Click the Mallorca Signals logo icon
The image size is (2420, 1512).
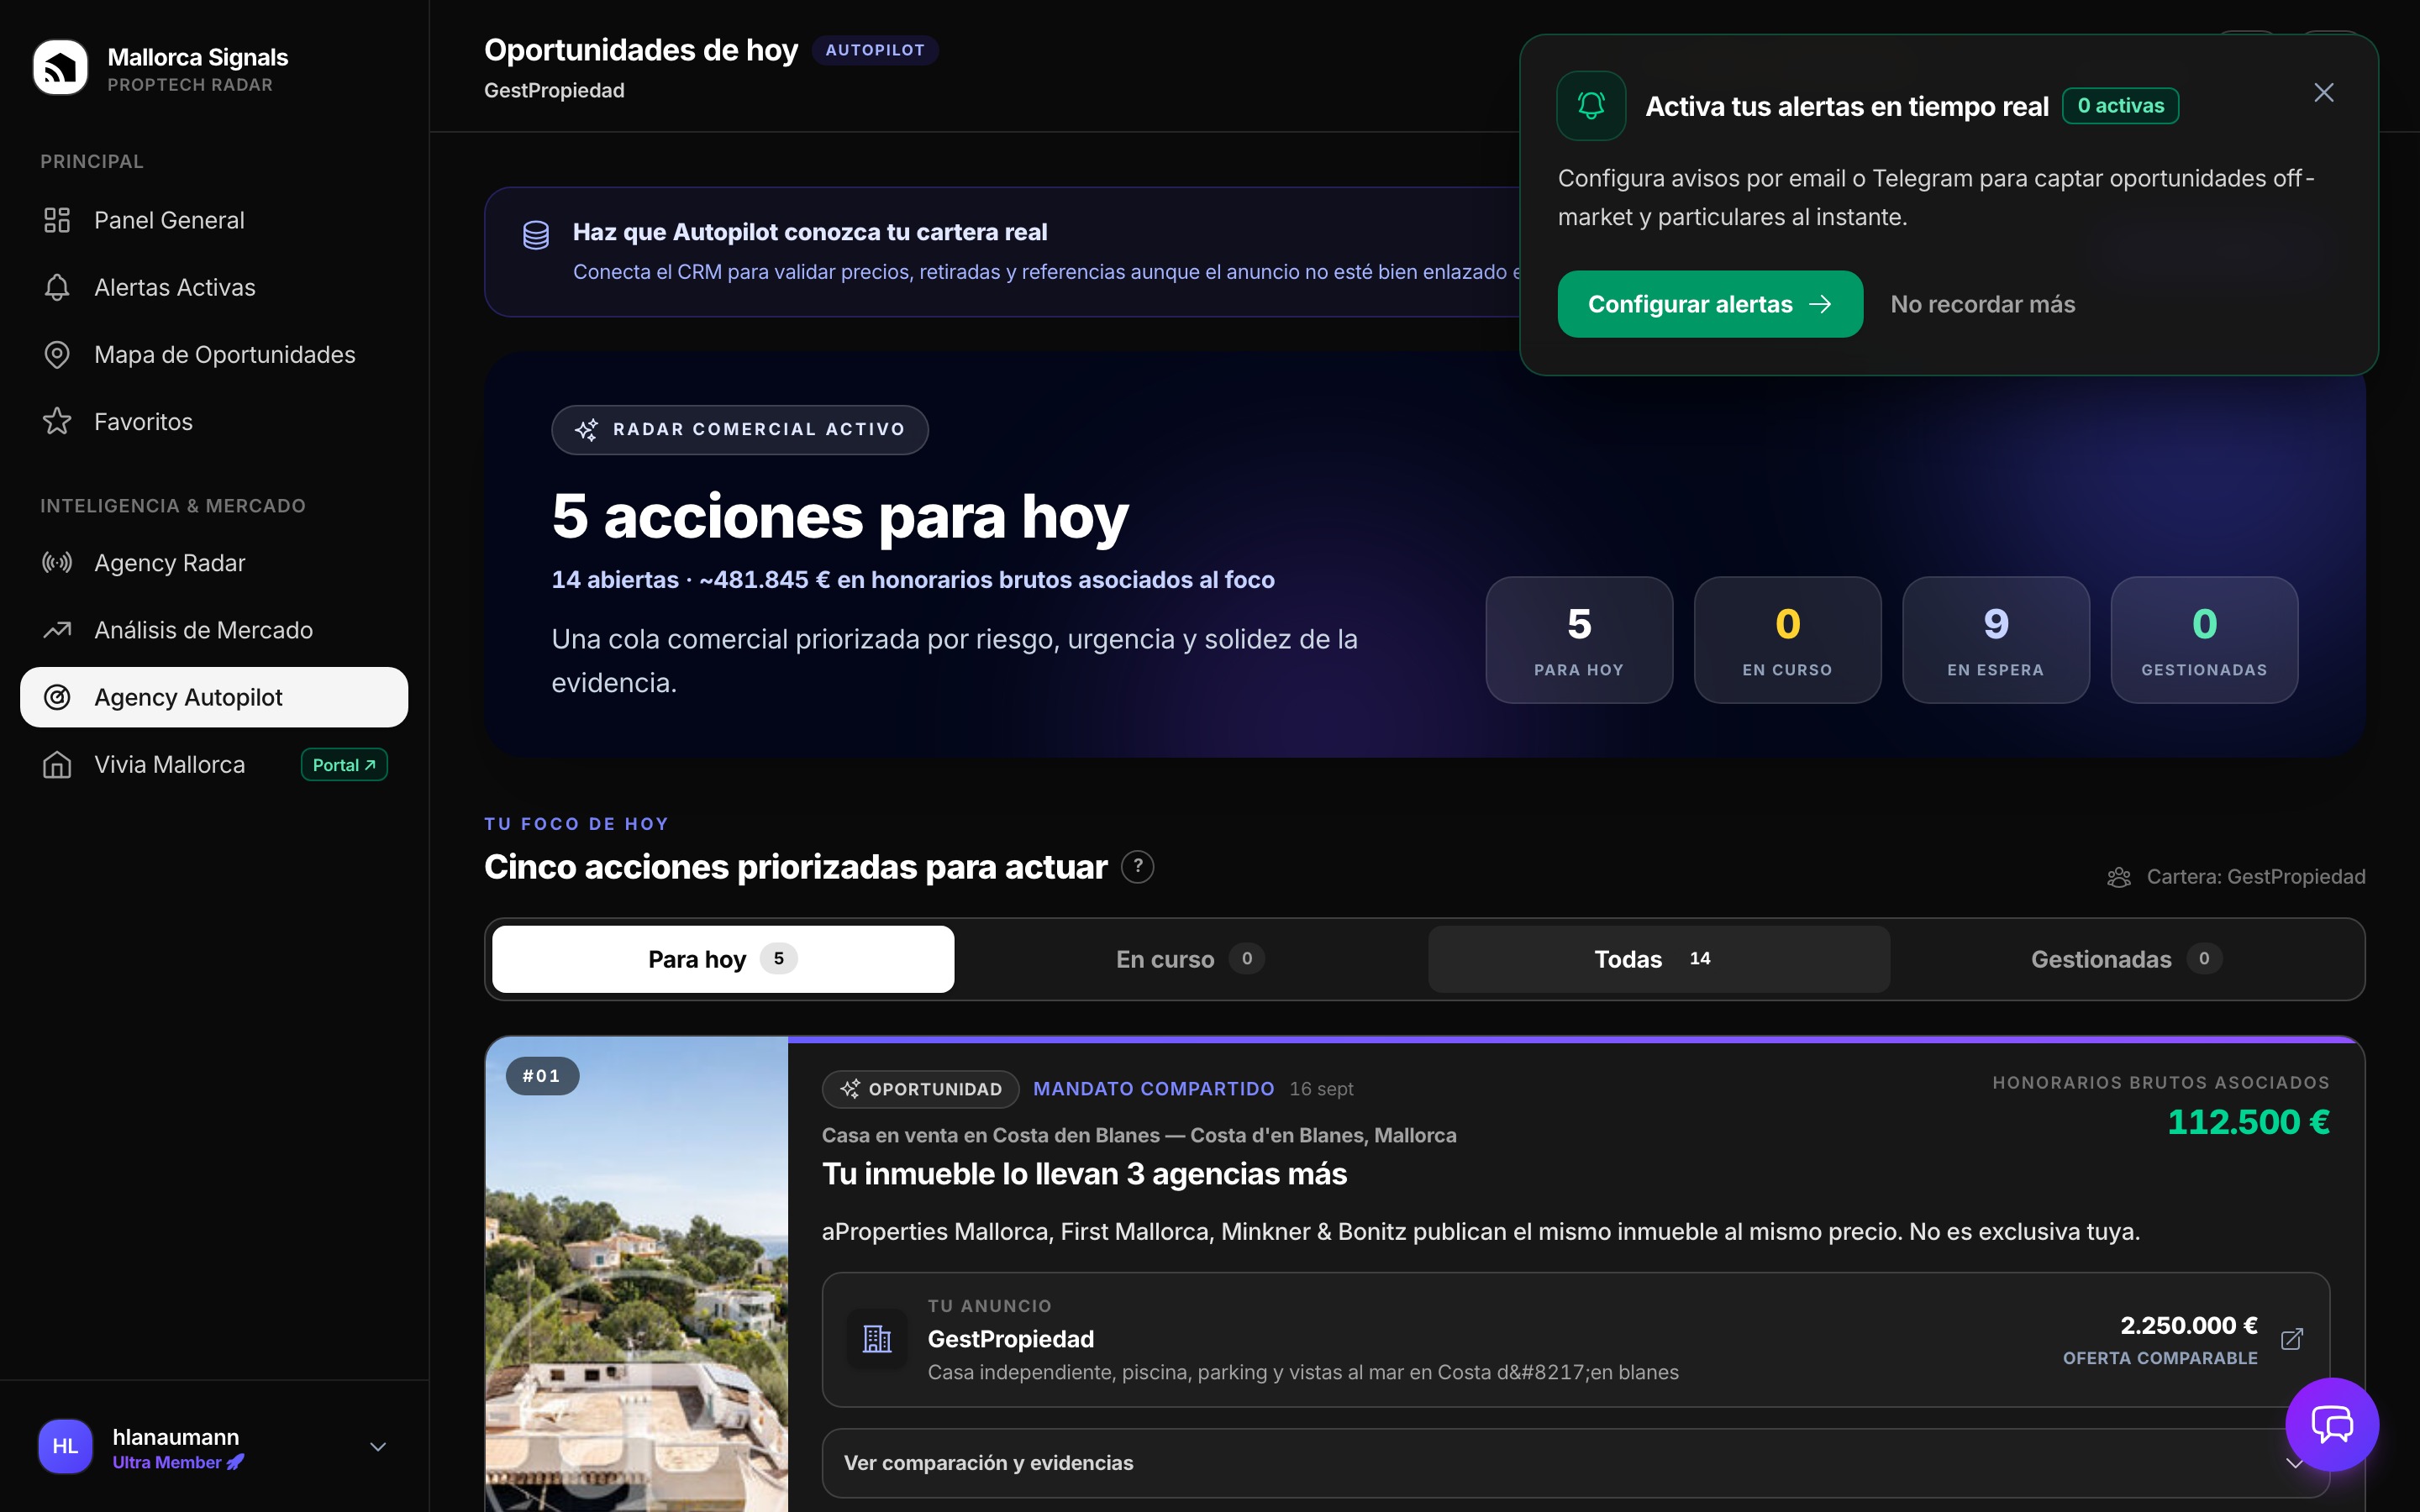click(60, 68)
